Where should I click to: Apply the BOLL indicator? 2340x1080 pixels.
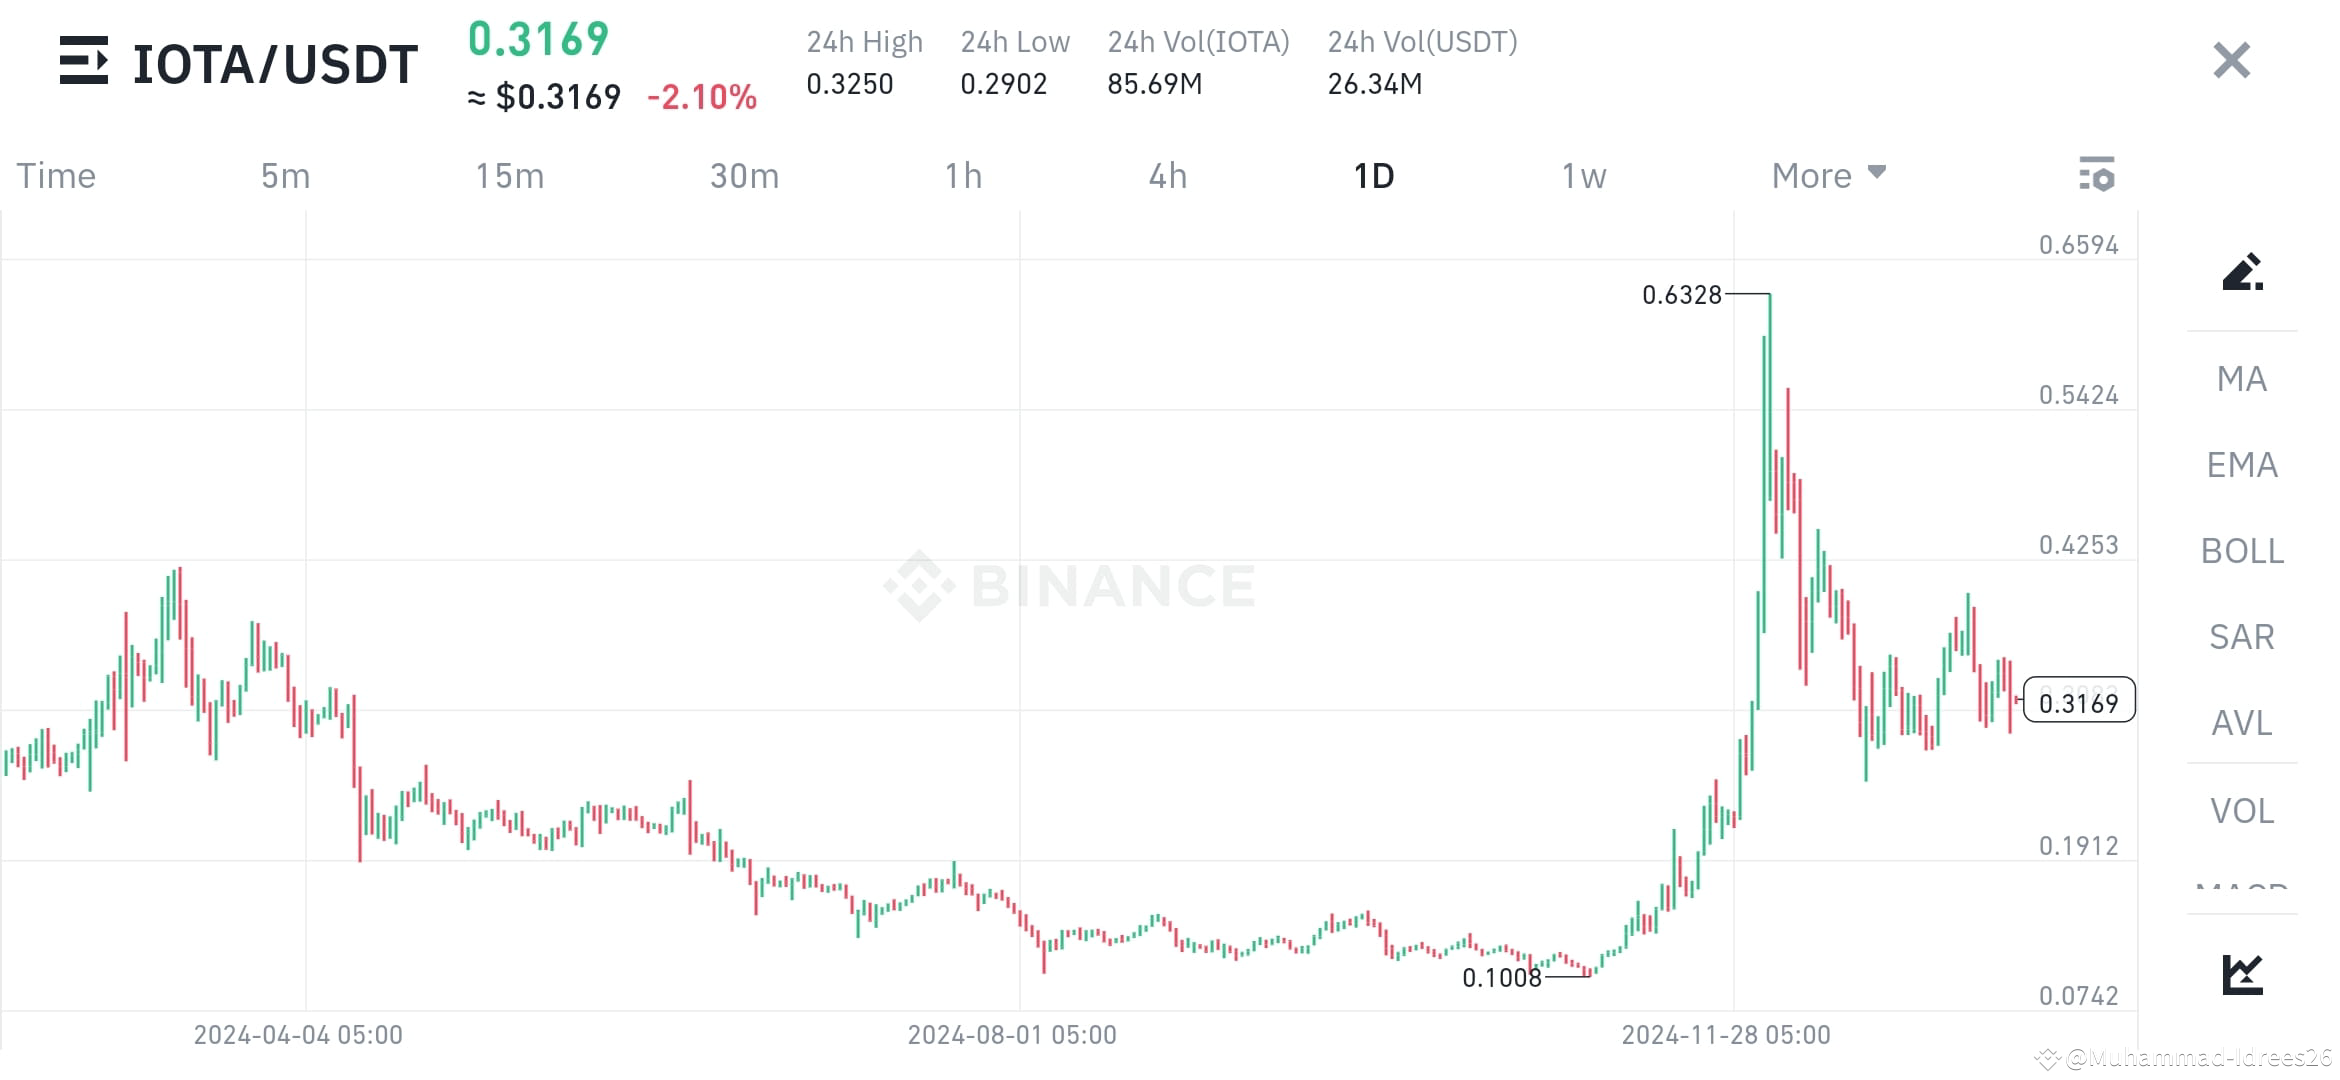pos(2240,551)
